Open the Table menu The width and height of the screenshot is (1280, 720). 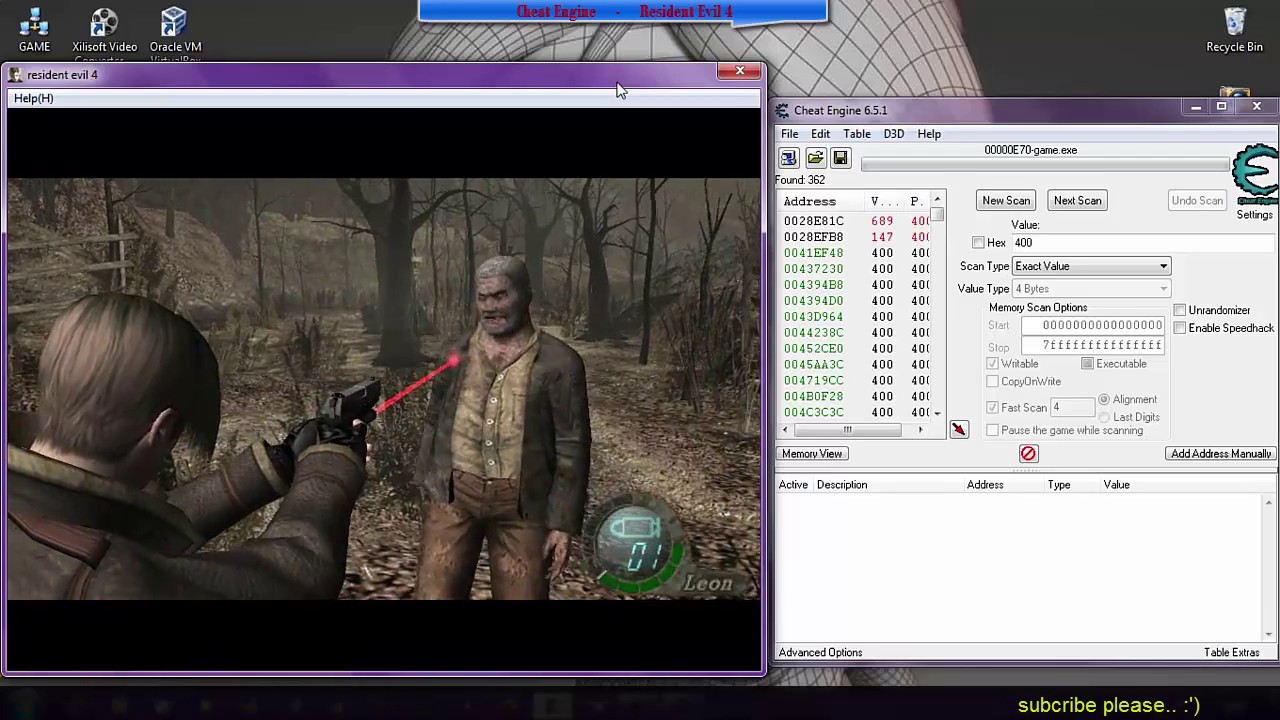(856, 134)
